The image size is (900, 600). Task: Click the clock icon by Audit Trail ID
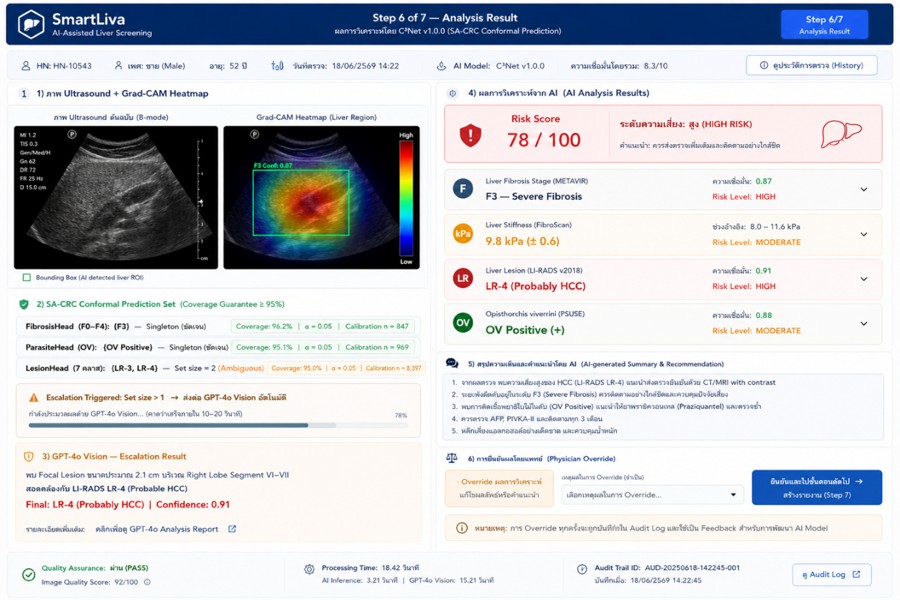581,569
